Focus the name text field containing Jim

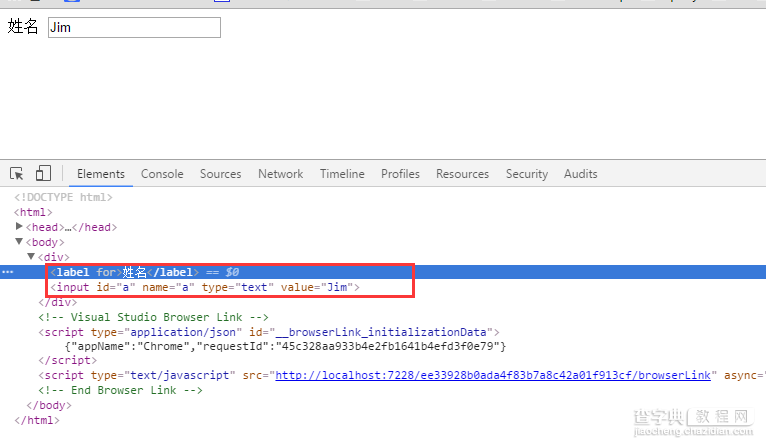click(134, 27)
